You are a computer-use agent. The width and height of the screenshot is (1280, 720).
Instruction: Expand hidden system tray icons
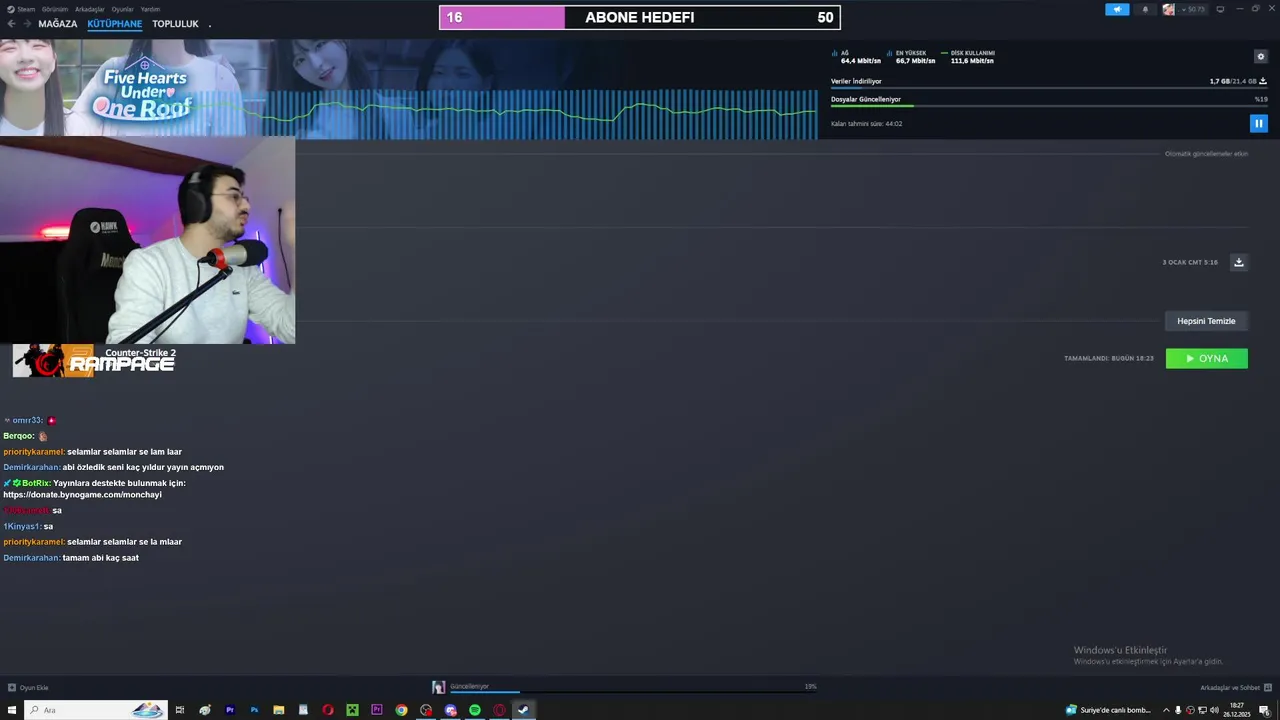click(1165, 710)
